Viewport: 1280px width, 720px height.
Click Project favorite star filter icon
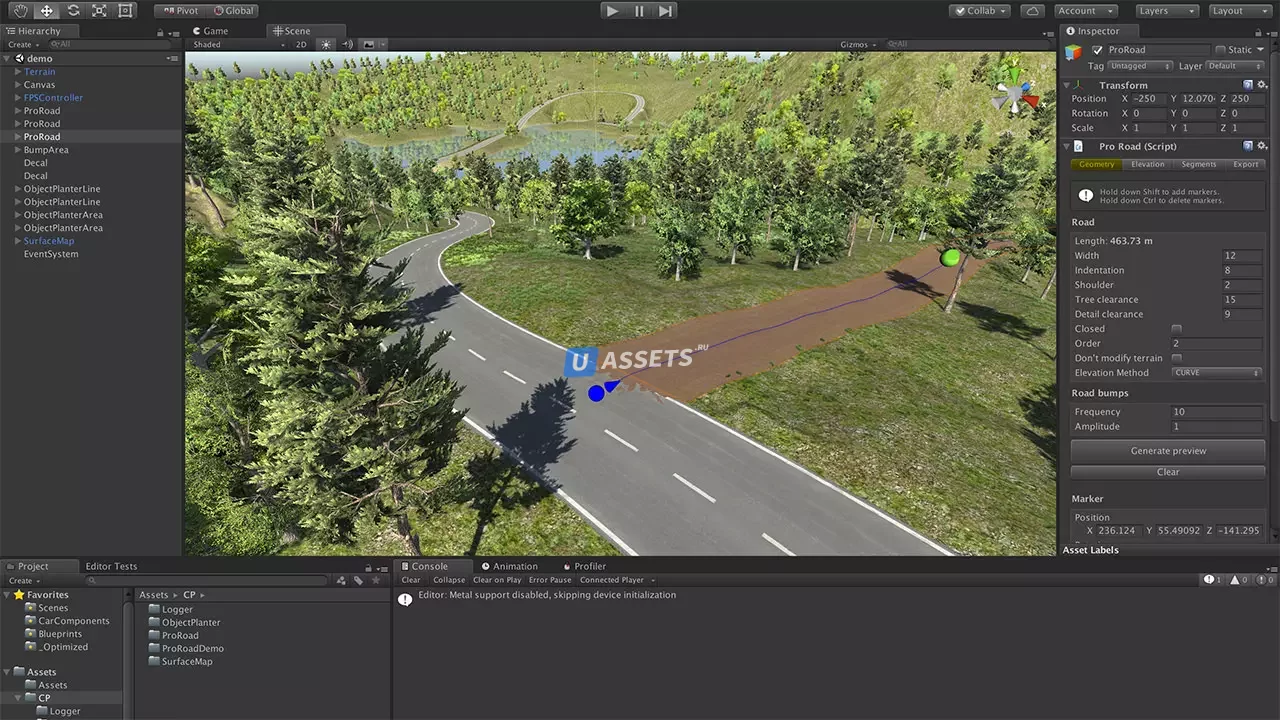(x=375, y=580)
